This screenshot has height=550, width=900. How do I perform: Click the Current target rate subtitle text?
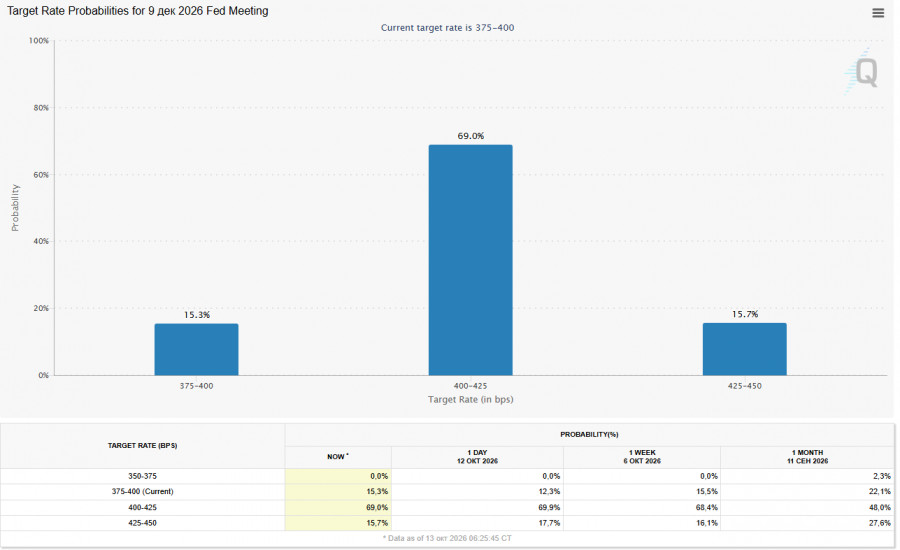click(448, 28)
